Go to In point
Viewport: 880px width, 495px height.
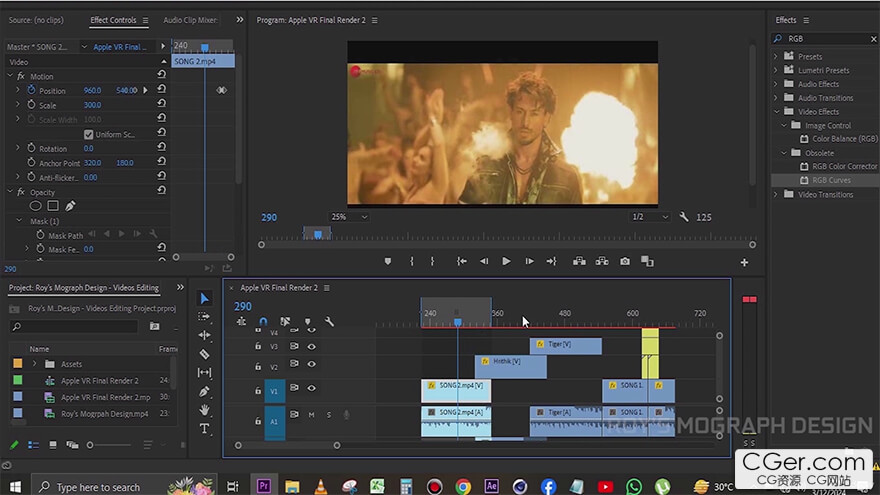[x=461, y=262]
